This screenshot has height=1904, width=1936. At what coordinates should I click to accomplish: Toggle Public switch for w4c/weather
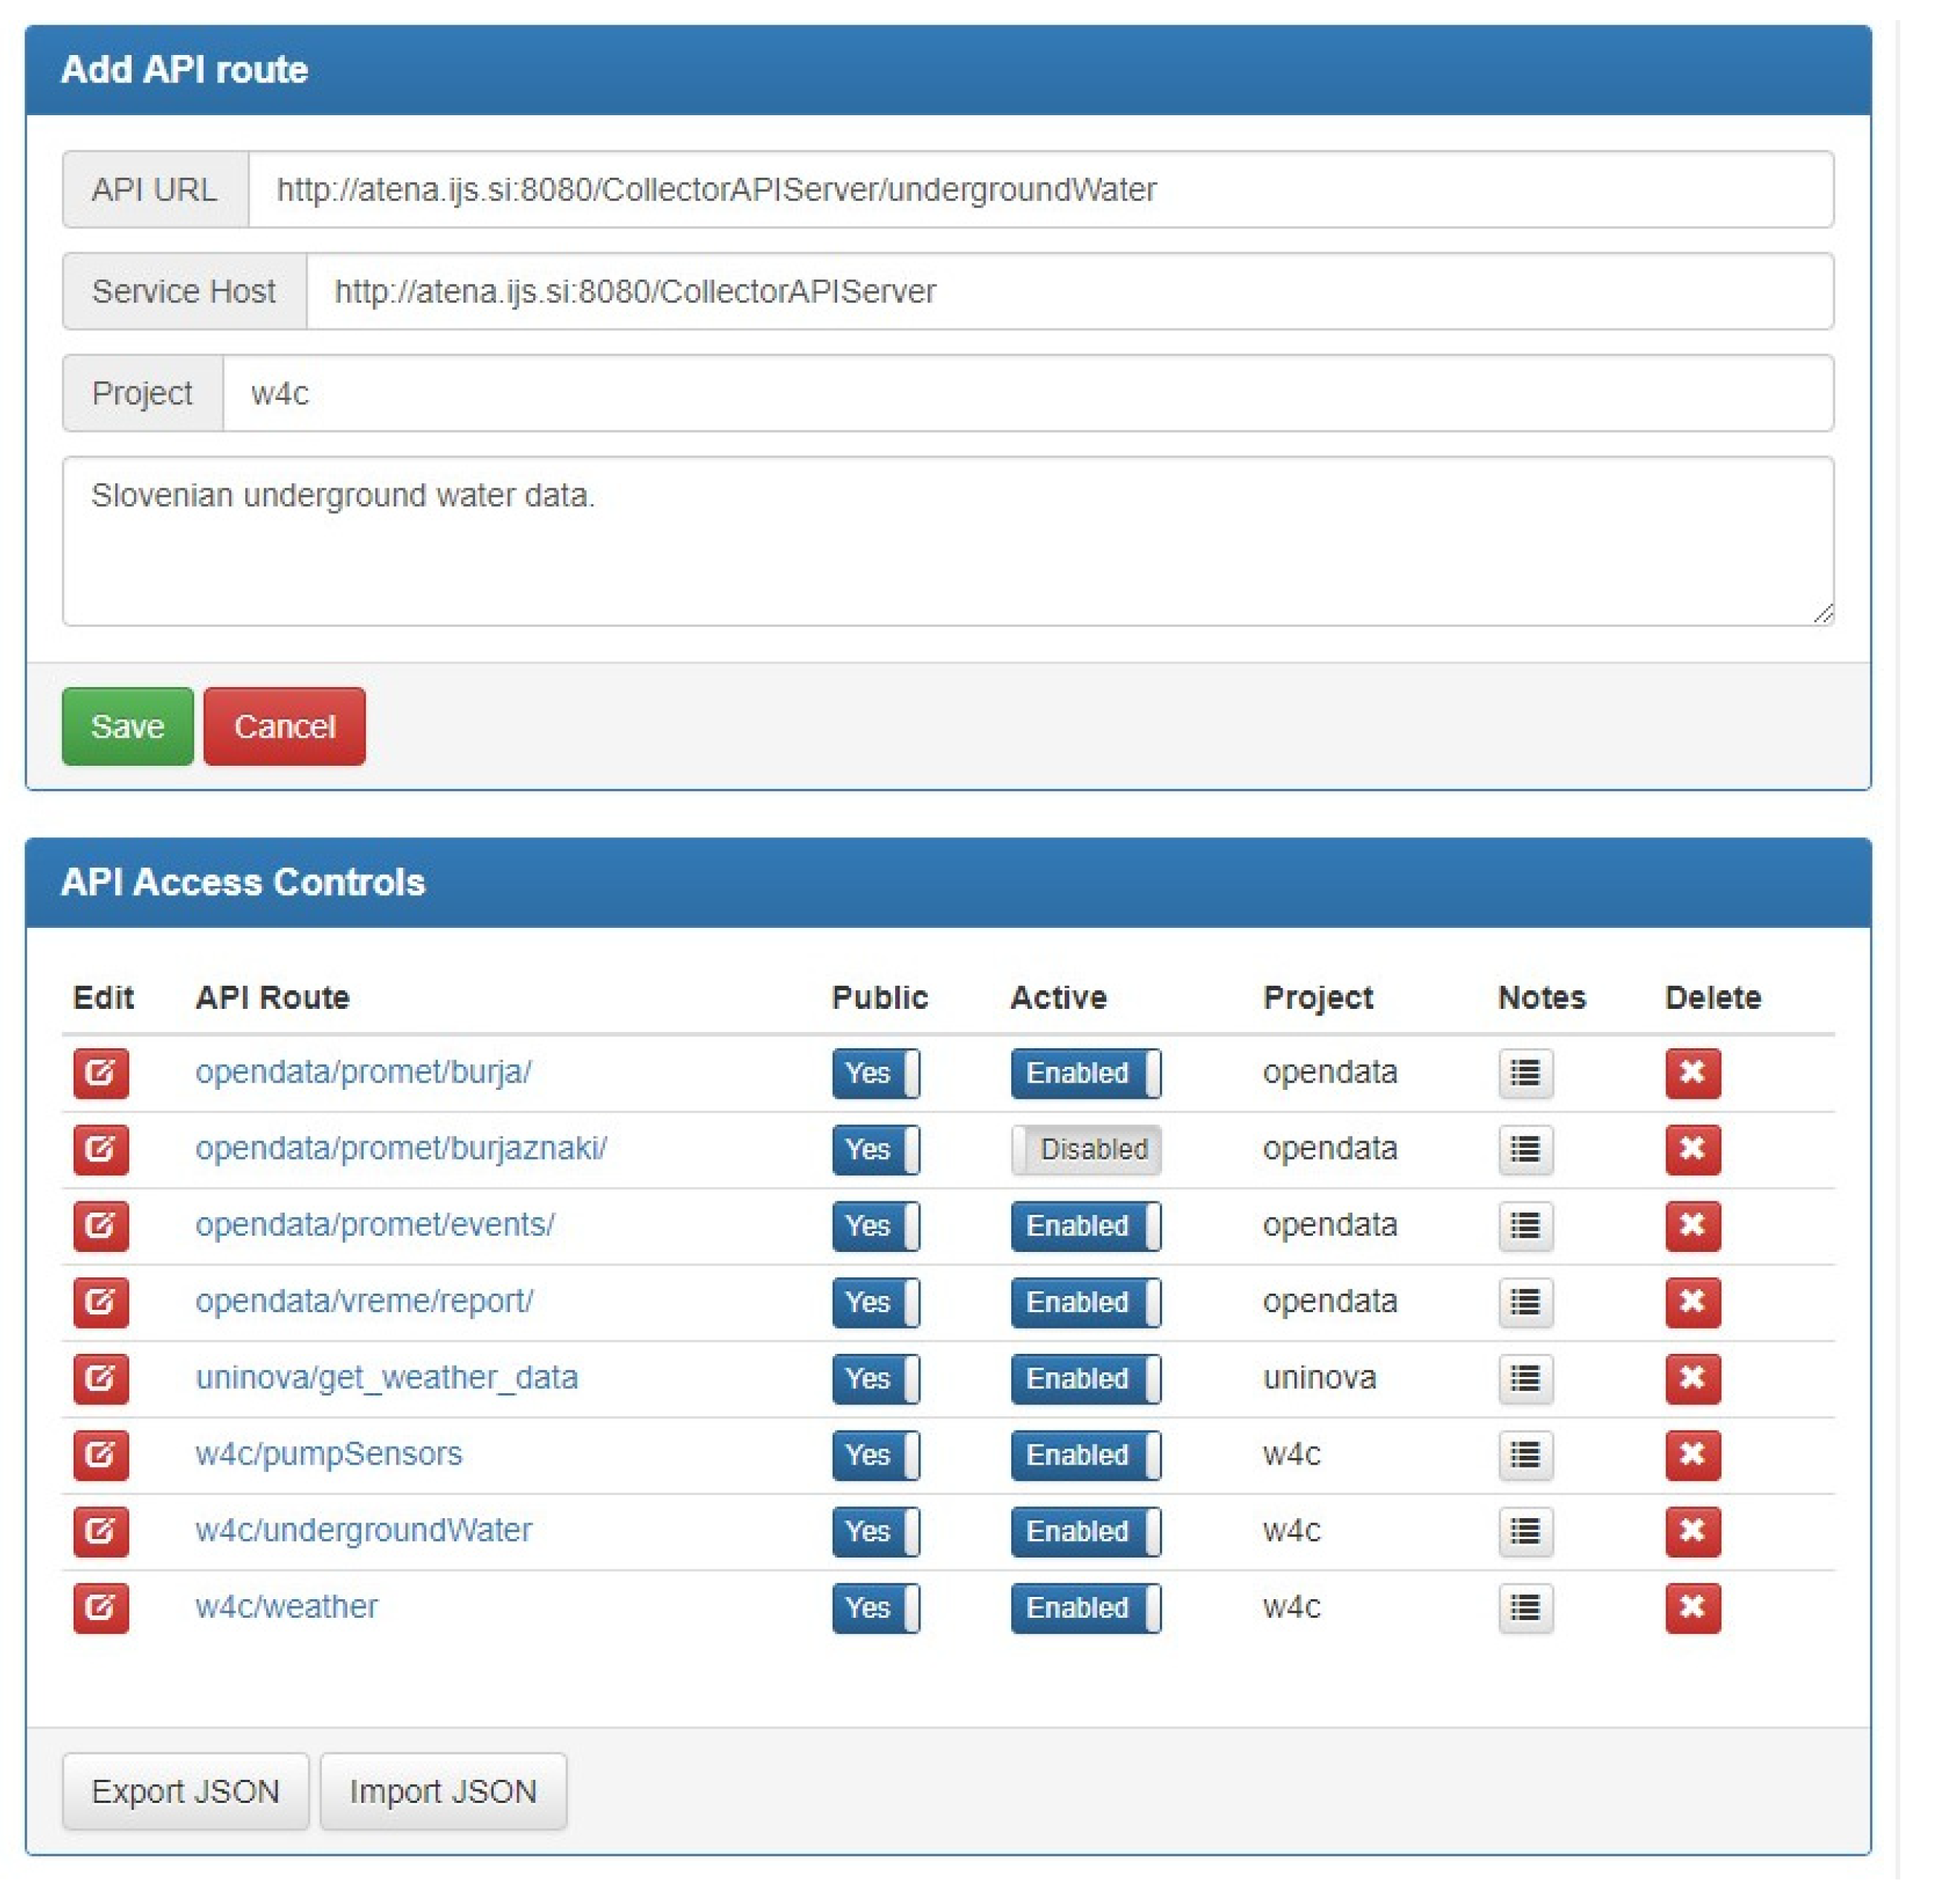[x=875, y=1607]
